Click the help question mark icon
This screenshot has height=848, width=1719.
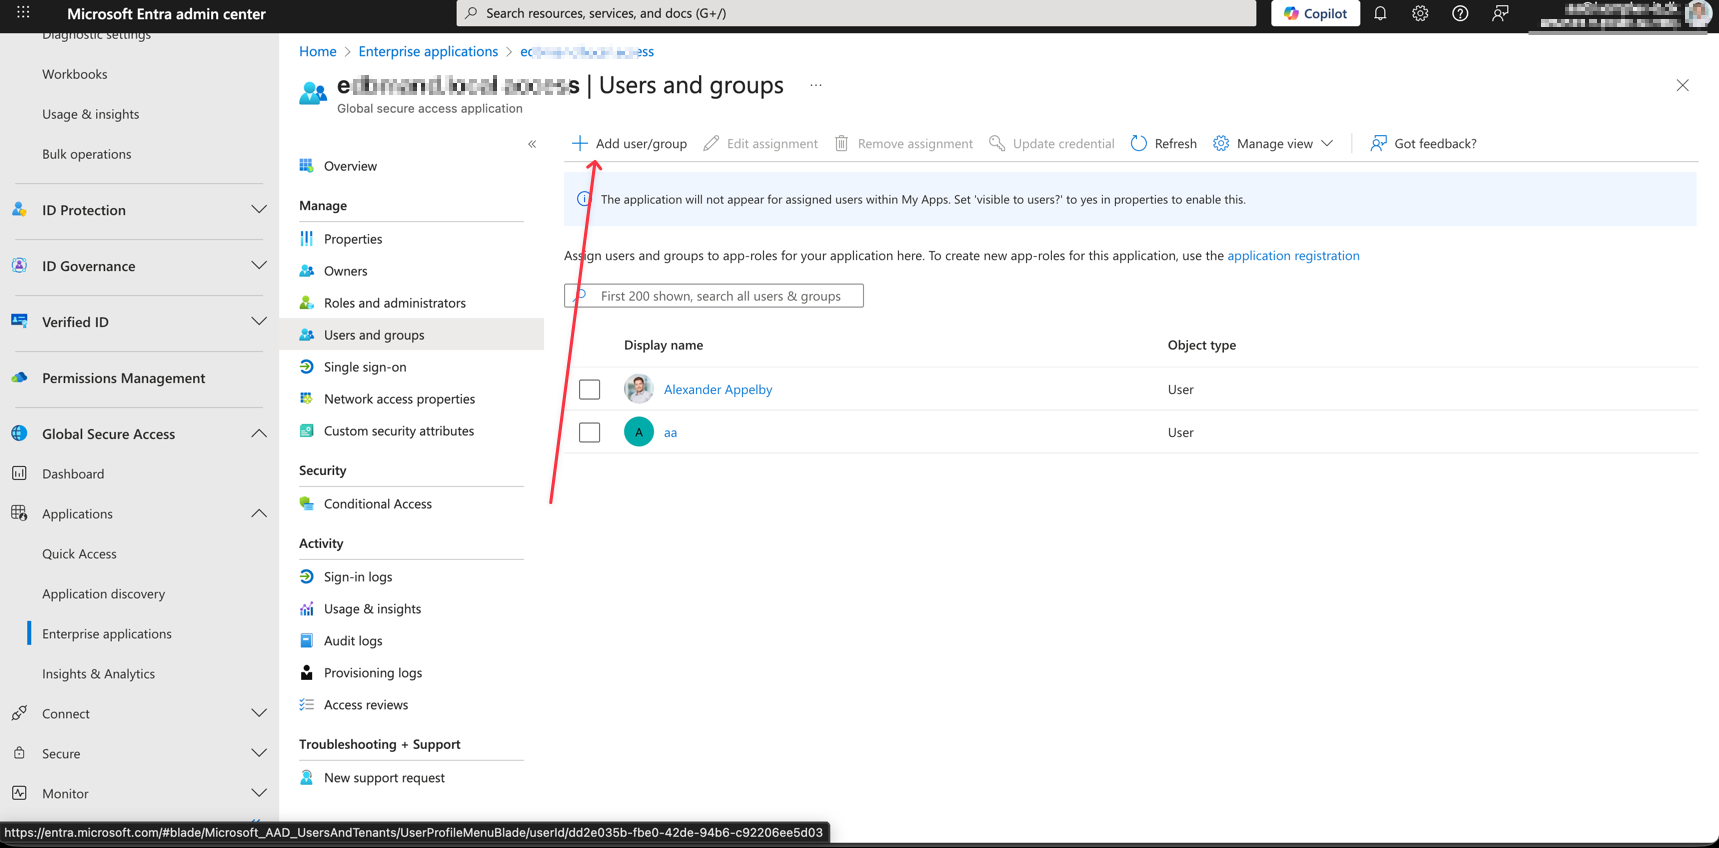(1460, 13)
